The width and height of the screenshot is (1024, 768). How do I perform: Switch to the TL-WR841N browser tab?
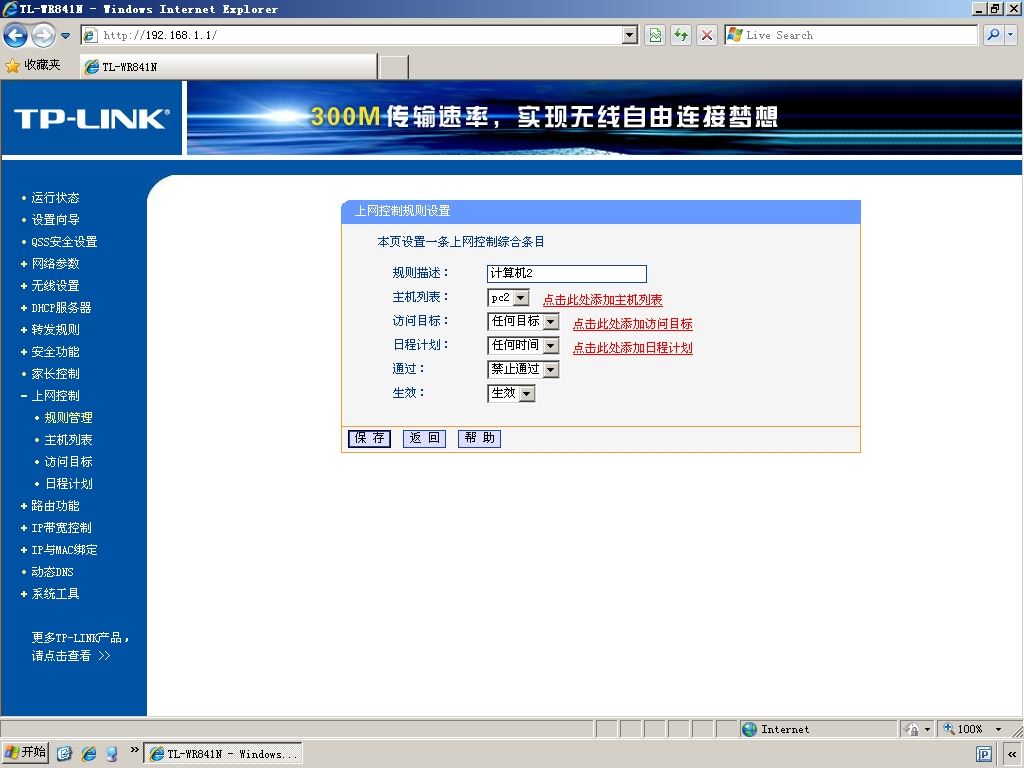229,67
